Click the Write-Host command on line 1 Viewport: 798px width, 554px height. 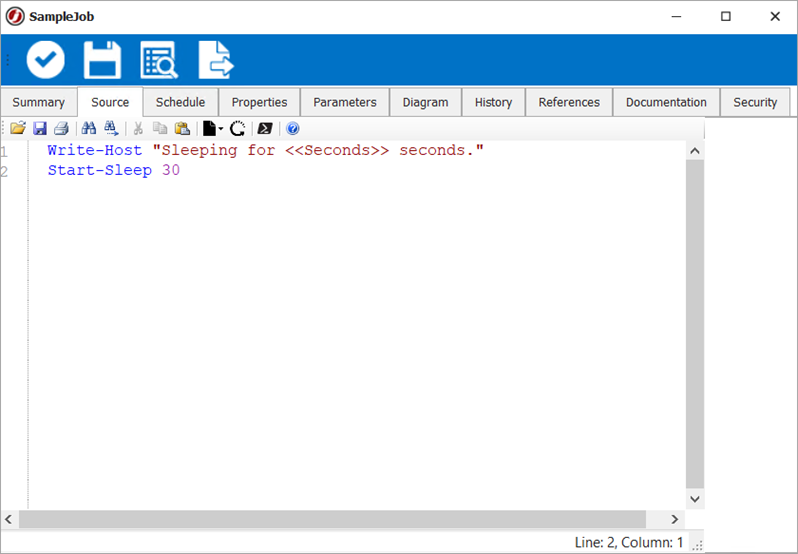coord(95,151)
